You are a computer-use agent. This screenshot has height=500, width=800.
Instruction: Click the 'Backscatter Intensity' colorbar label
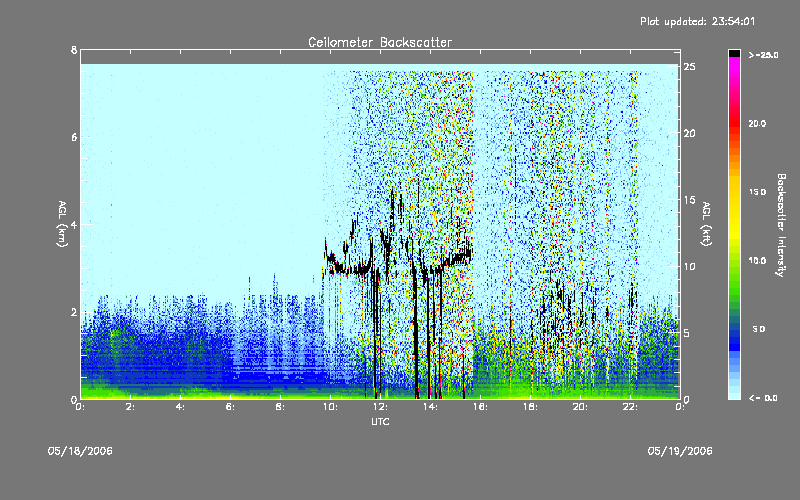[780, 225]
